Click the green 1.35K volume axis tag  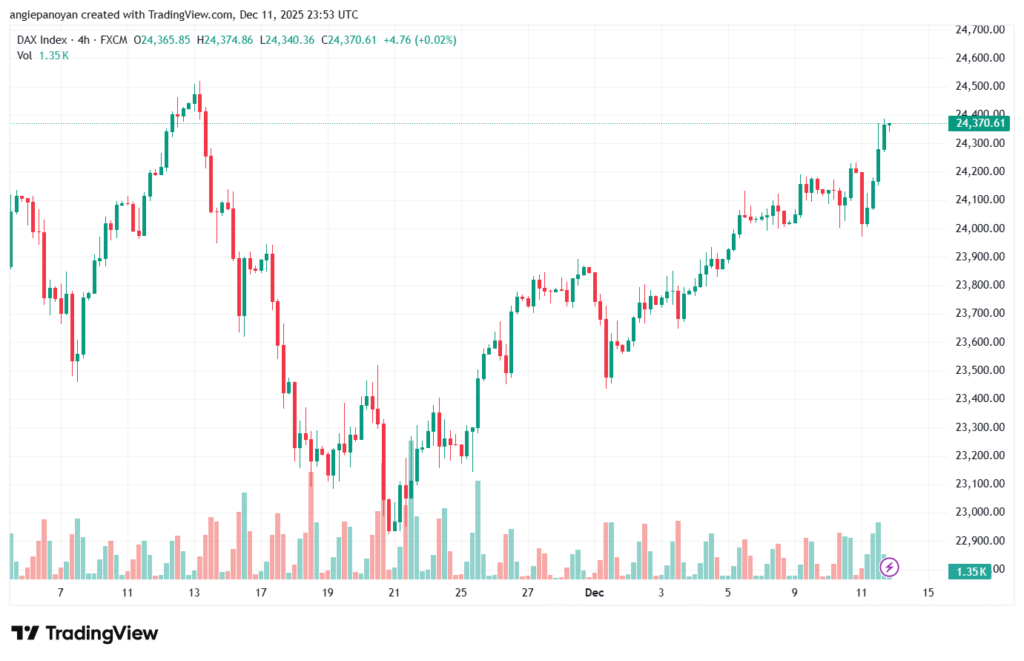[x=973, y=570]
